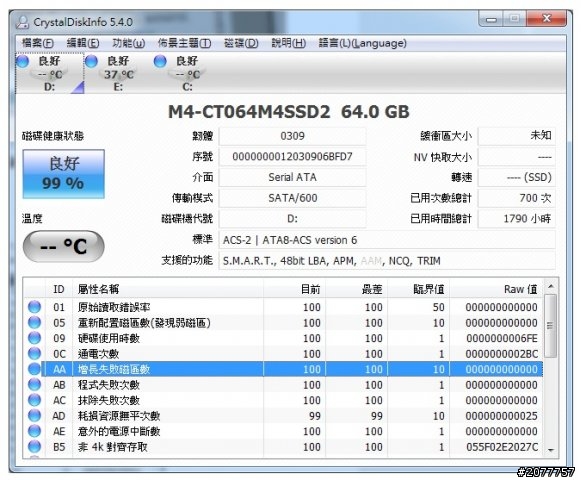Click the ---- (SSD) rotation rate field
Image resolution: width=581 pixels, height=480 pixels.
pyautogui.click(x=517, y=178)
